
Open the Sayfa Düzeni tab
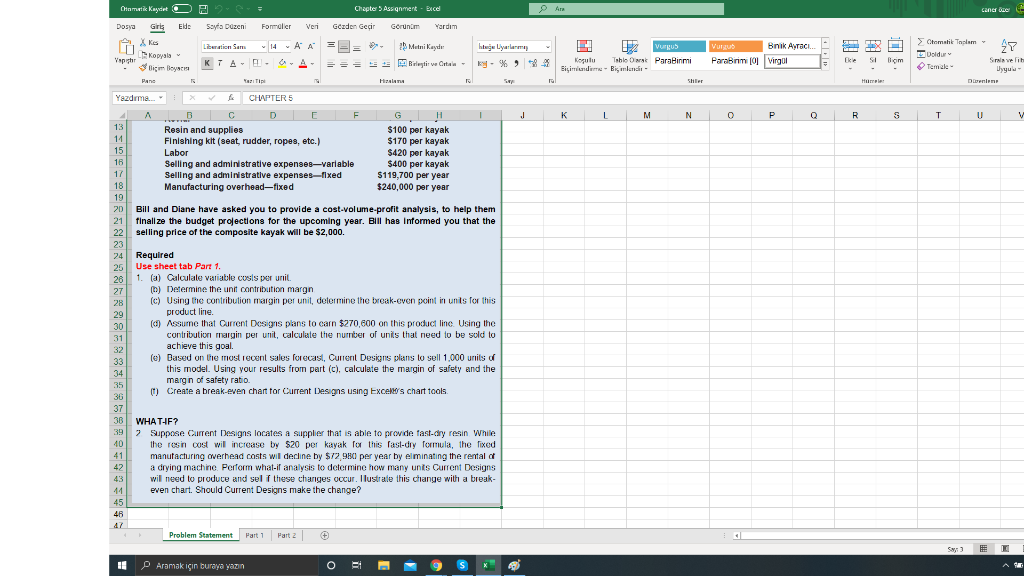226,27
